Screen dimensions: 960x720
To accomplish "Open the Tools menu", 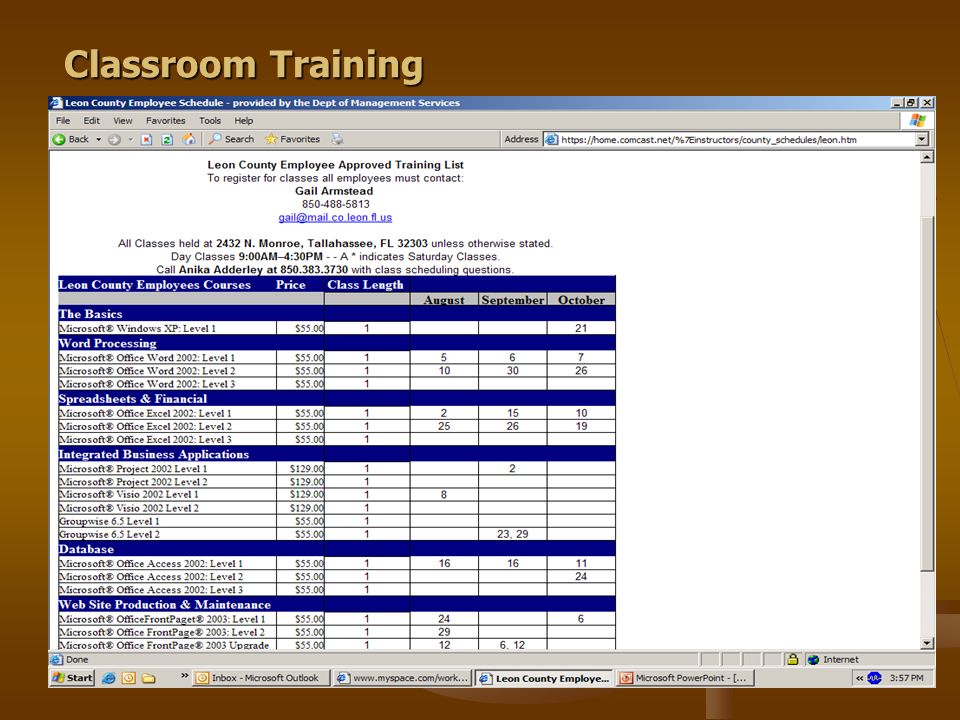I will click(x=210, y=121).
